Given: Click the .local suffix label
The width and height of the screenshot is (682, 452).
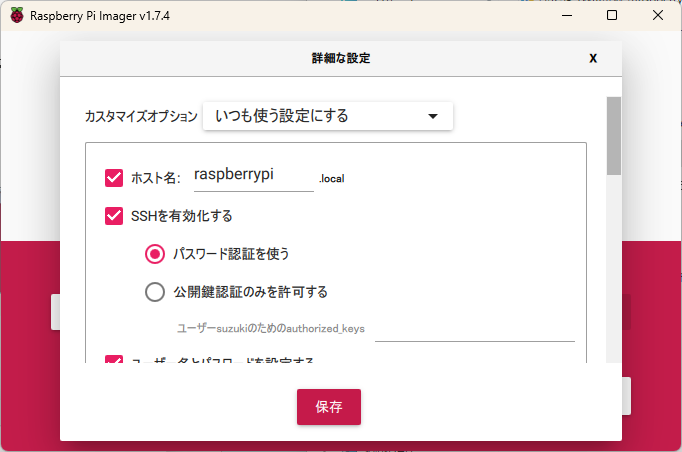Looking at the screenshot, I should [332, 179].
